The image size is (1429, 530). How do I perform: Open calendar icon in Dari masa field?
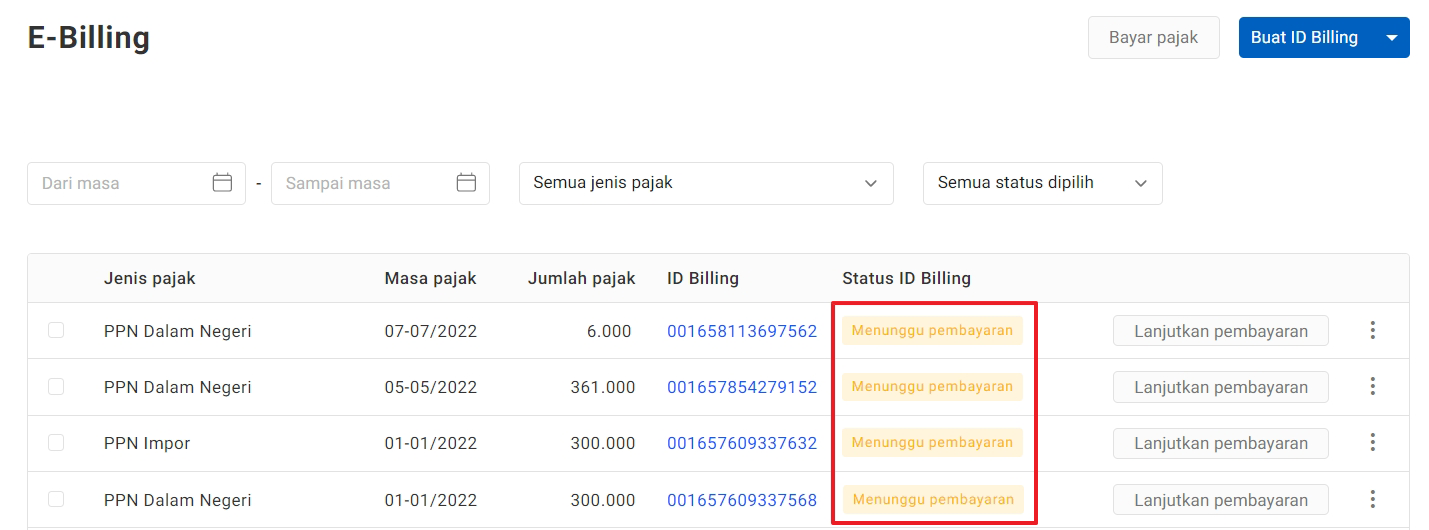[222, 183]
